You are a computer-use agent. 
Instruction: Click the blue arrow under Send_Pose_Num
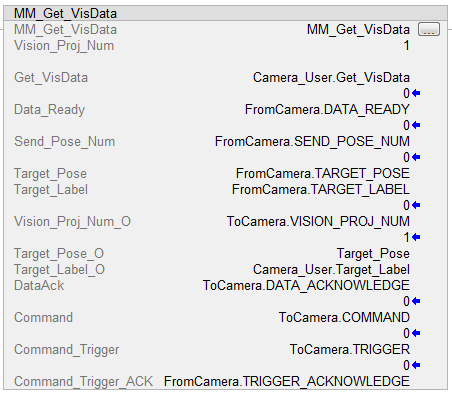(416, 157)
